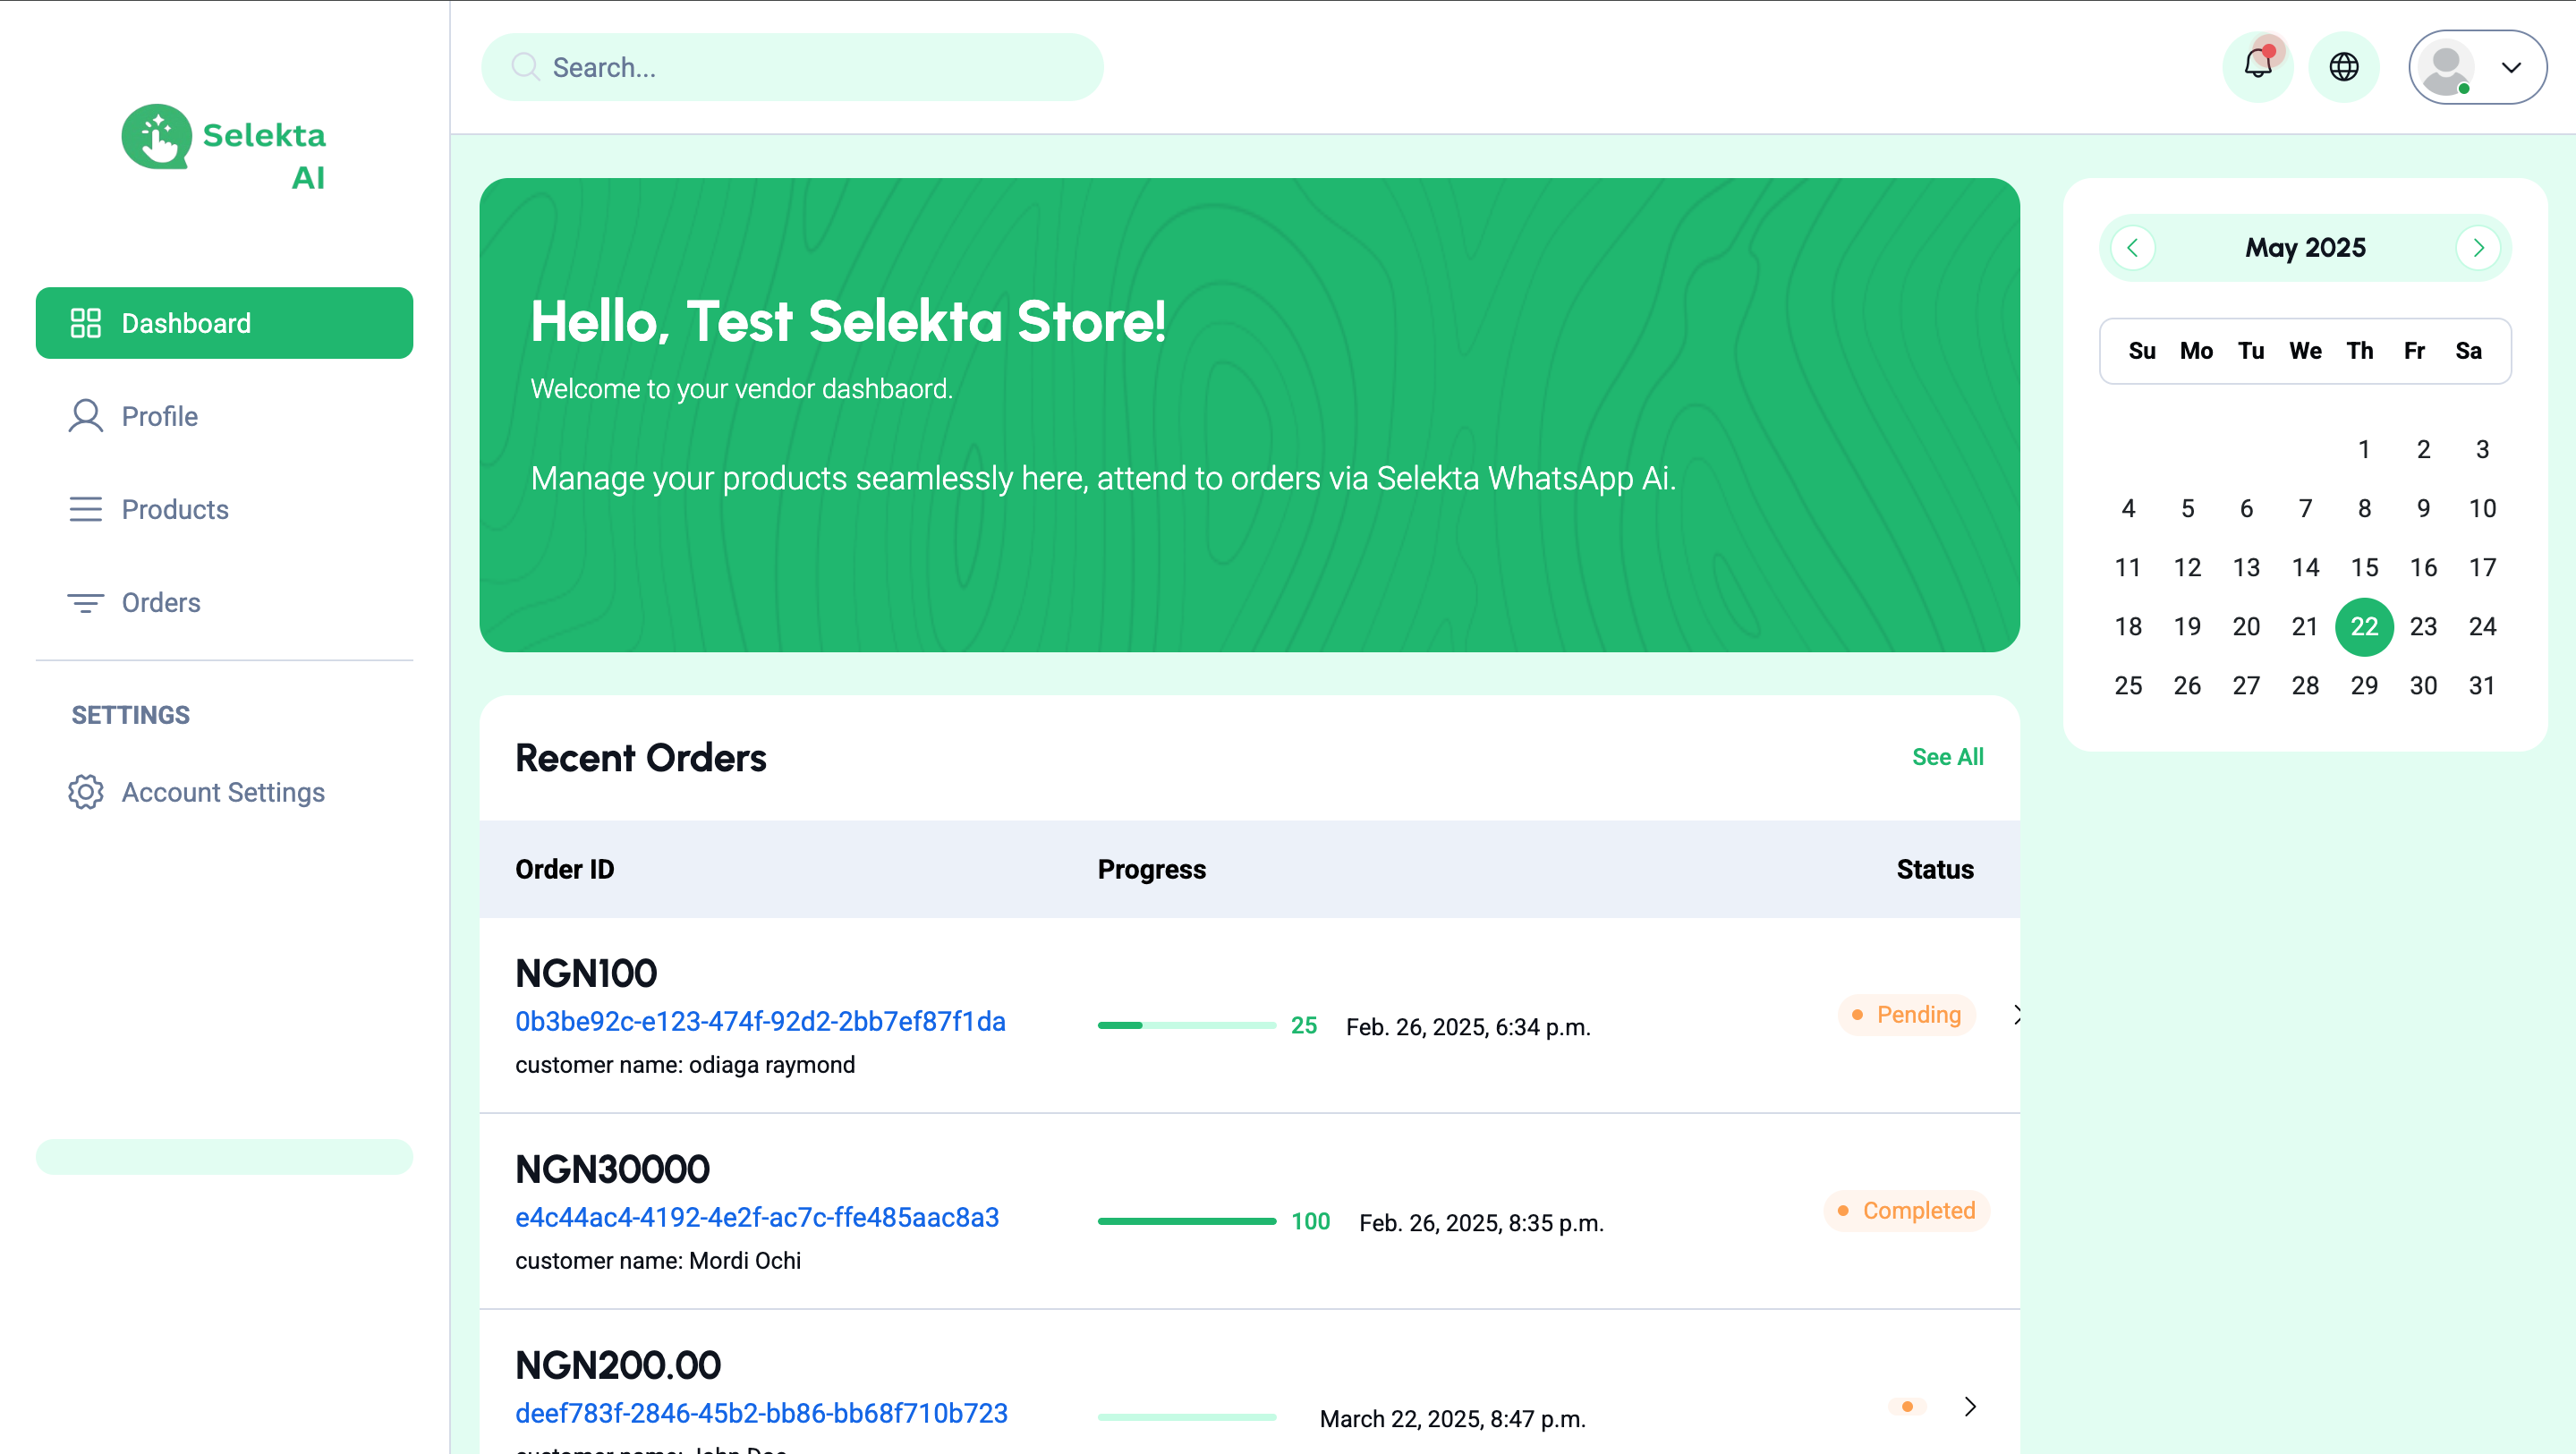Screen dimensions: 2576x1454
Task: Click the Account Settings gear icon
Action: tap(85, 791)
